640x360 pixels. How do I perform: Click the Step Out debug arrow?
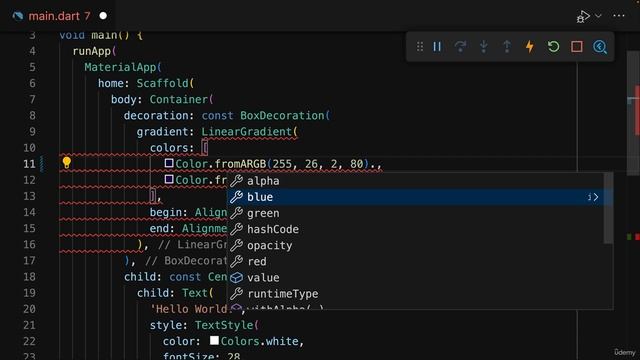507,47
